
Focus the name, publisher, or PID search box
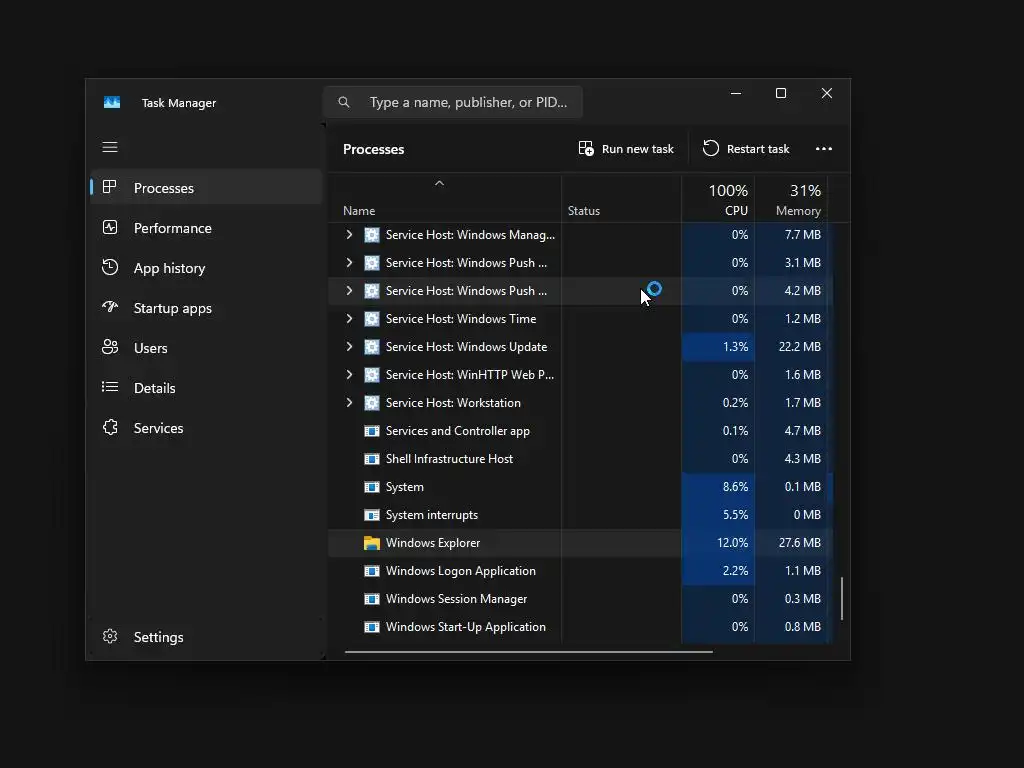pos(453,102)
